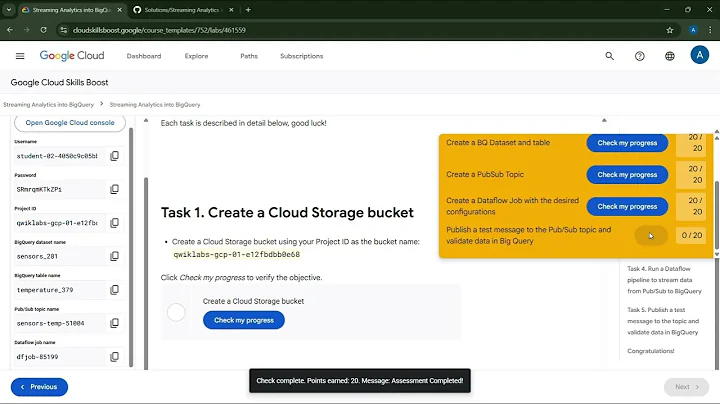Click the bucket name qwiklabs-gcp-01-e12fbdbb0e68 code

236,254
